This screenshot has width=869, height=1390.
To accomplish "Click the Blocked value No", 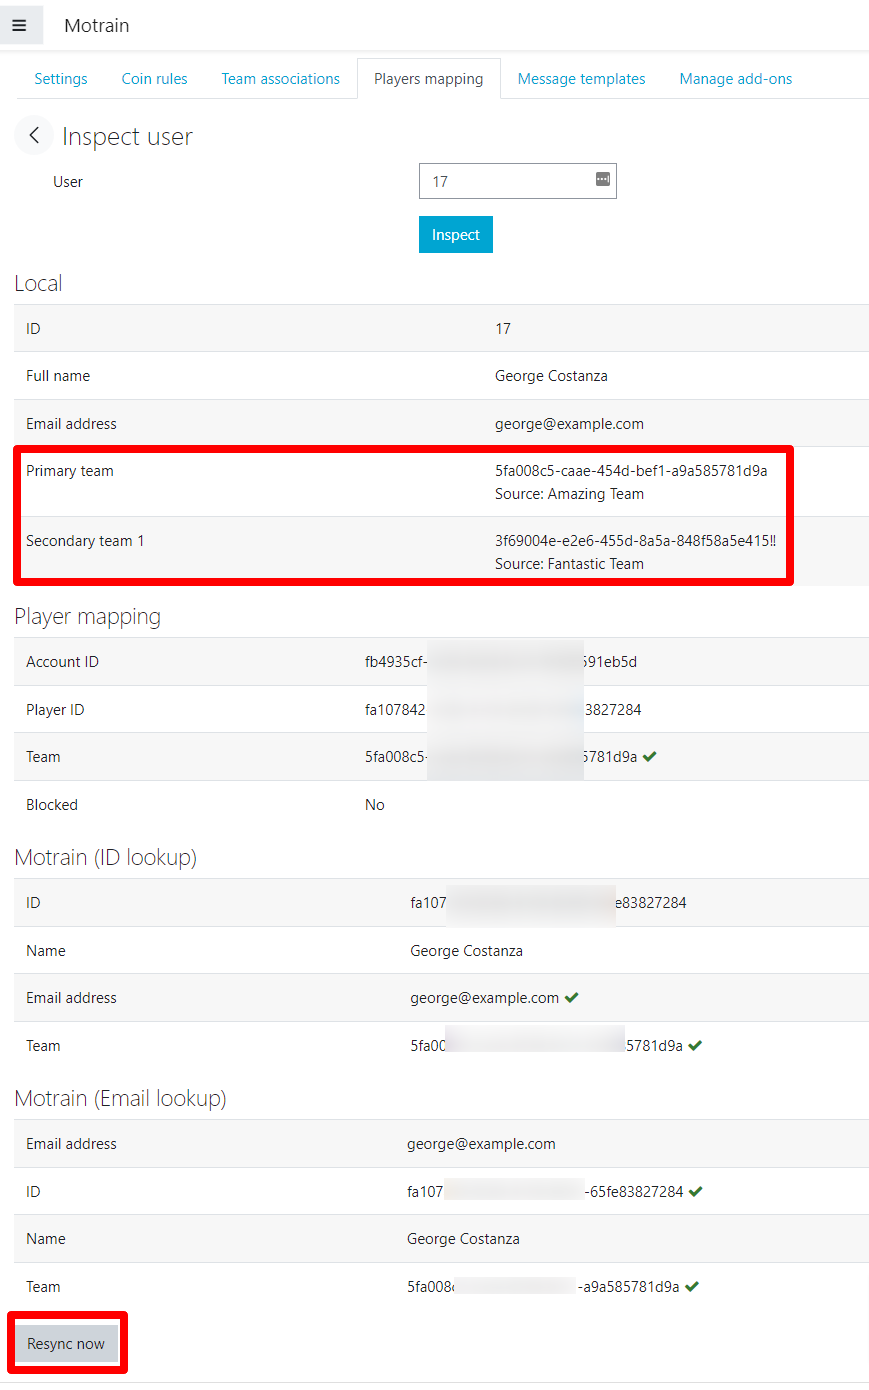I will [375, 805].
